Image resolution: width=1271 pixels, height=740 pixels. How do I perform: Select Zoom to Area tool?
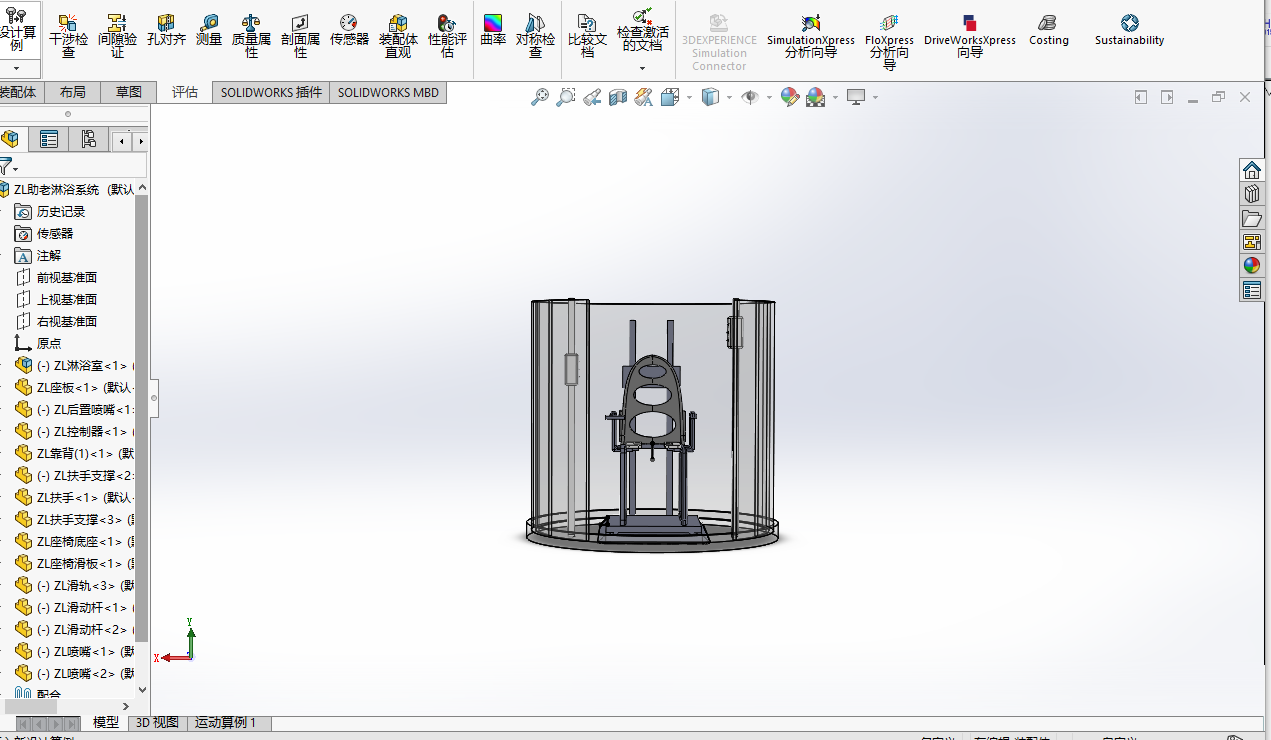[566, 97]
